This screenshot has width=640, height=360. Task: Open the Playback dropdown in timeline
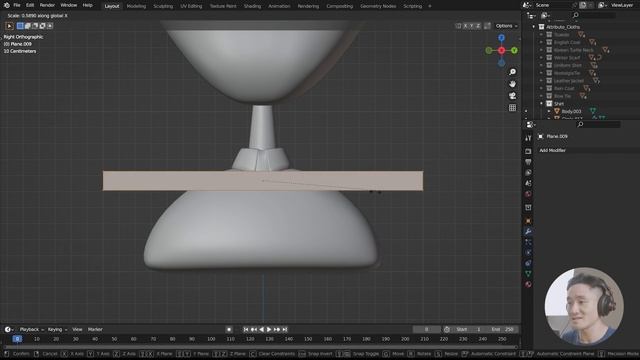[32, 329]
